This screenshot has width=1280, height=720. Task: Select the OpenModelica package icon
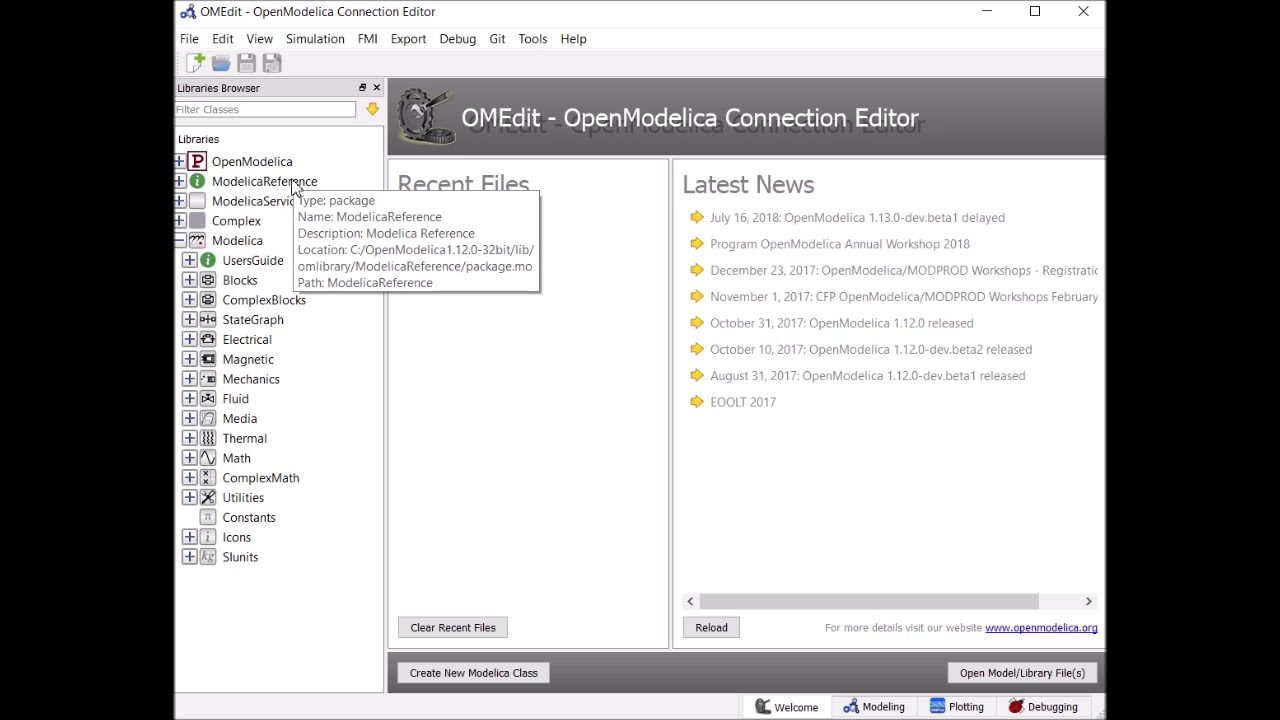(x=197, y=161)
